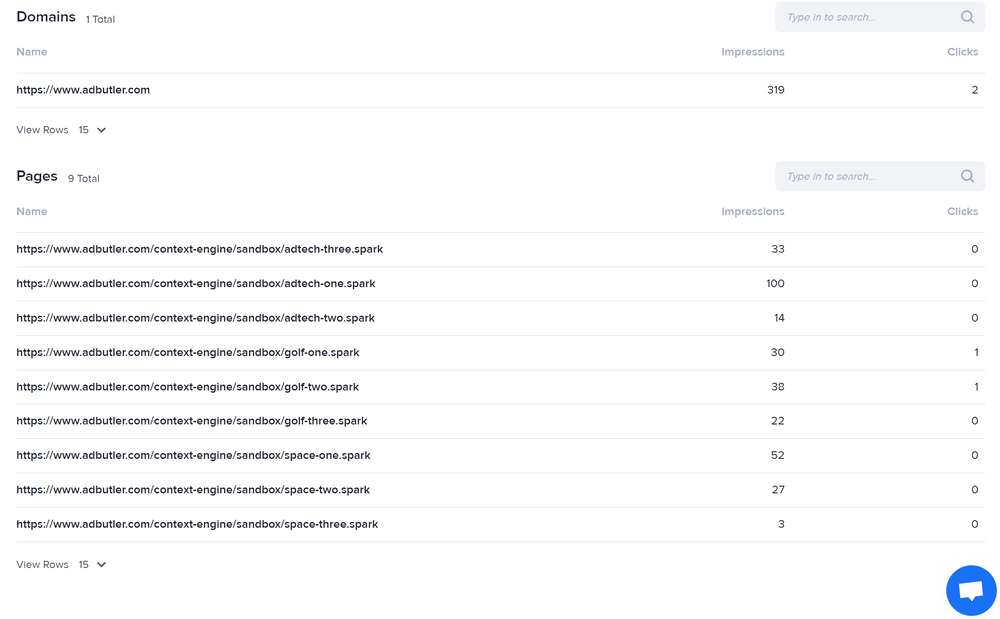Click the 100 impressions value for adtech-one
This screenshot has width=1000, height=619.
click(776, 284)
